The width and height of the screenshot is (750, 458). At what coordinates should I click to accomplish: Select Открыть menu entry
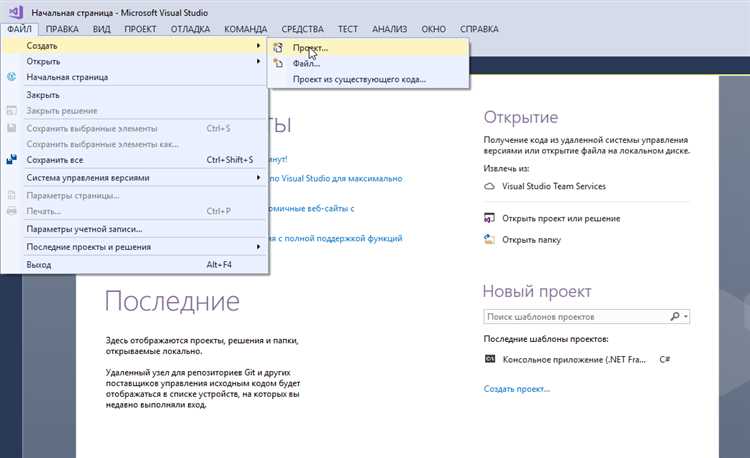click(x=134, y=61)
